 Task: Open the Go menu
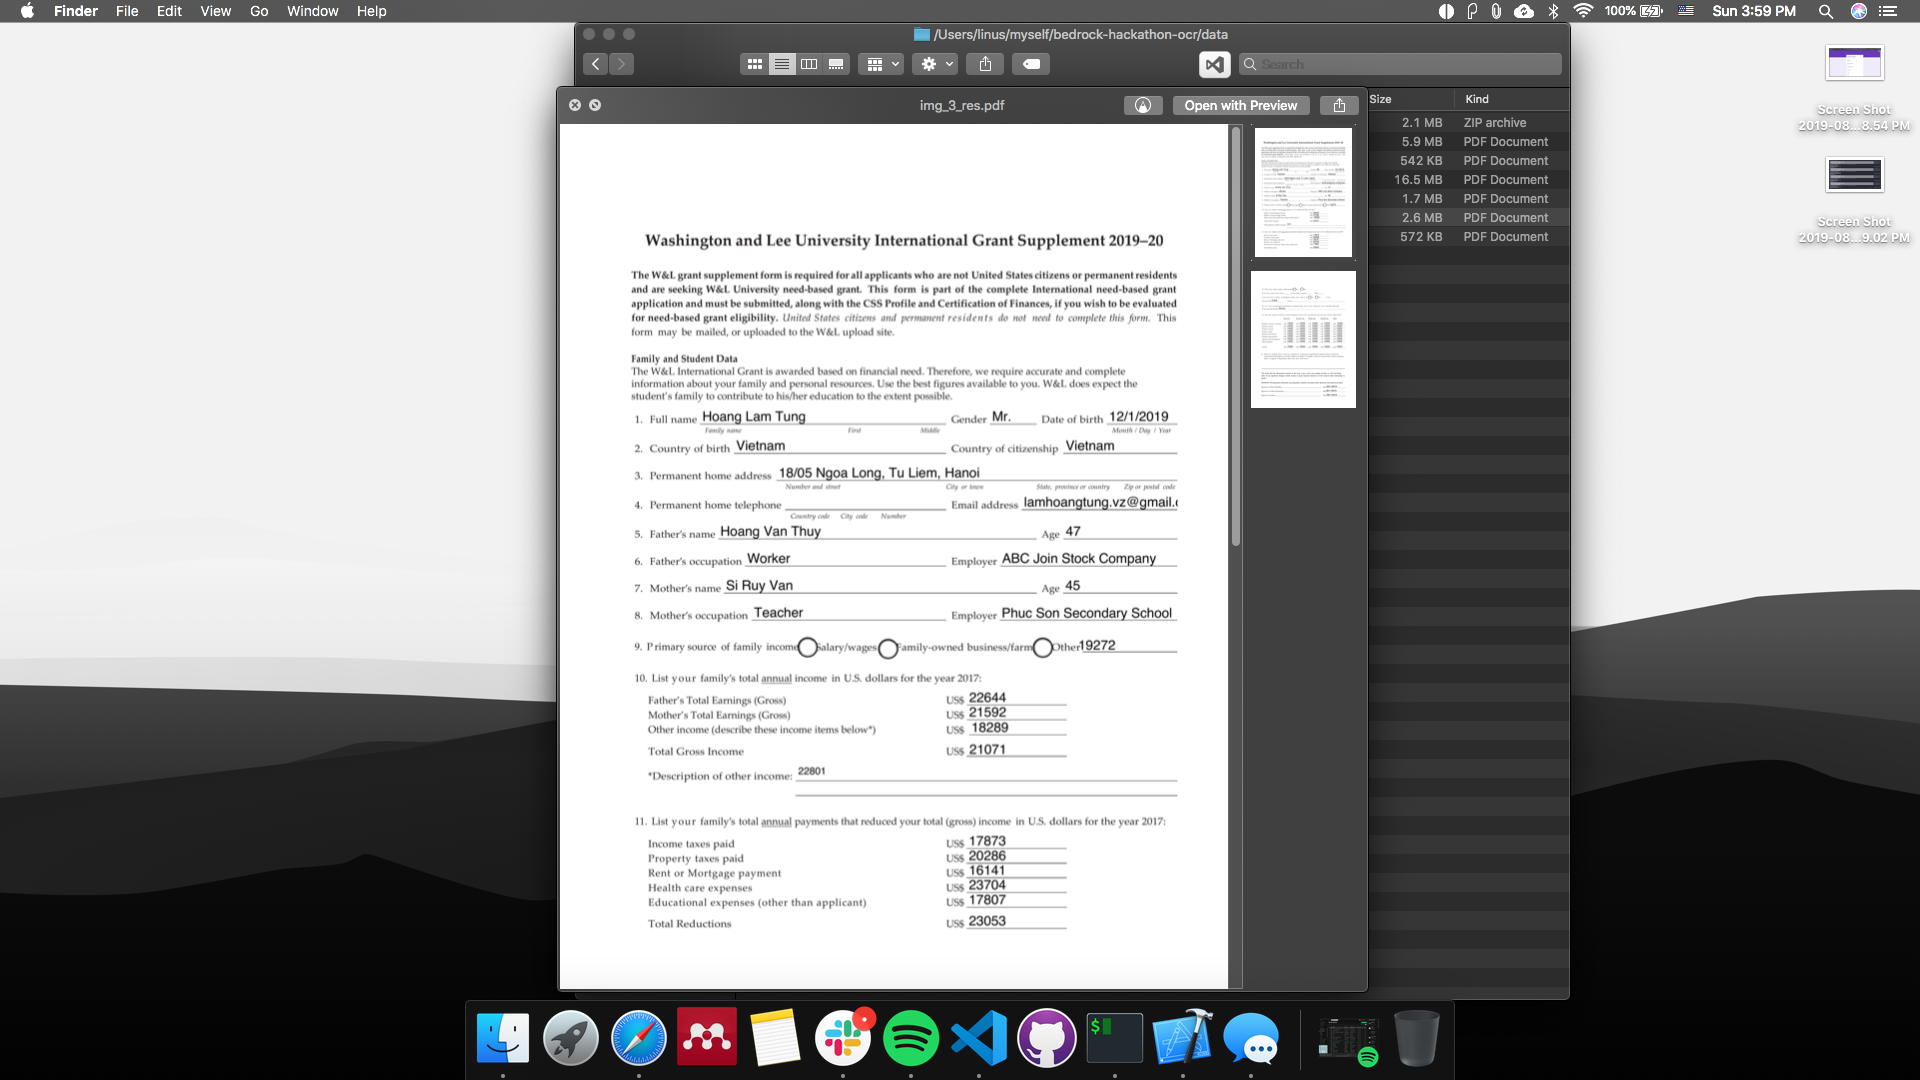click(259, 11)
